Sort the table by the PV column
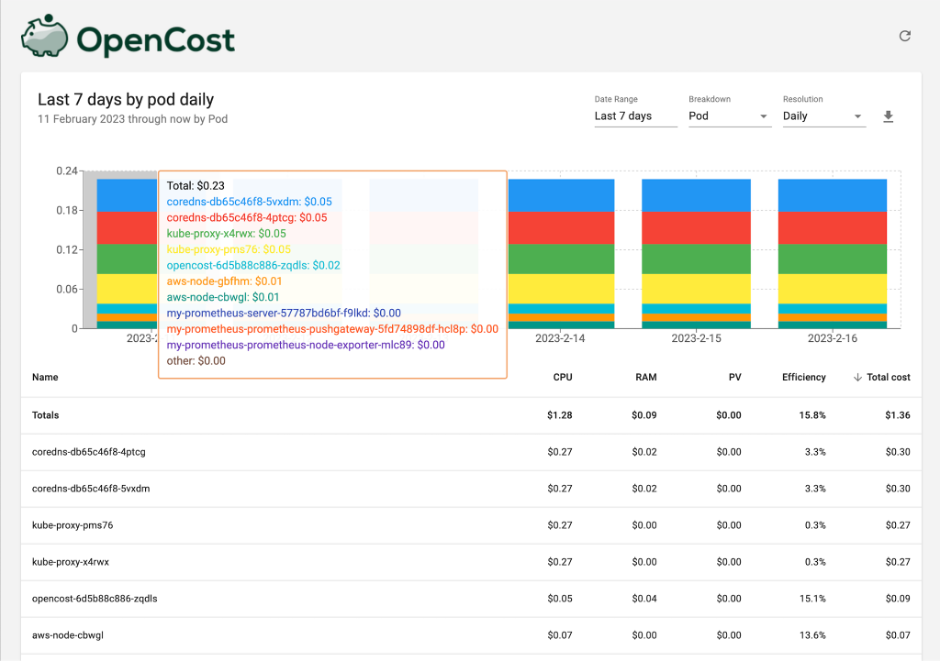Screen dimensions: 940x662 click(734, 377)
